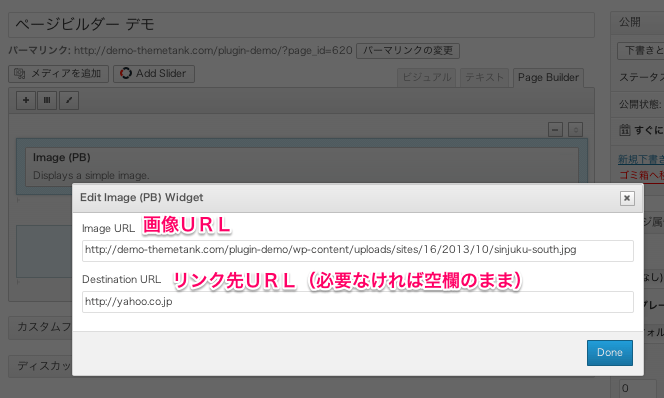Click the パーマリンクの変更 button
664x398 pixels.
click(408, 51)
